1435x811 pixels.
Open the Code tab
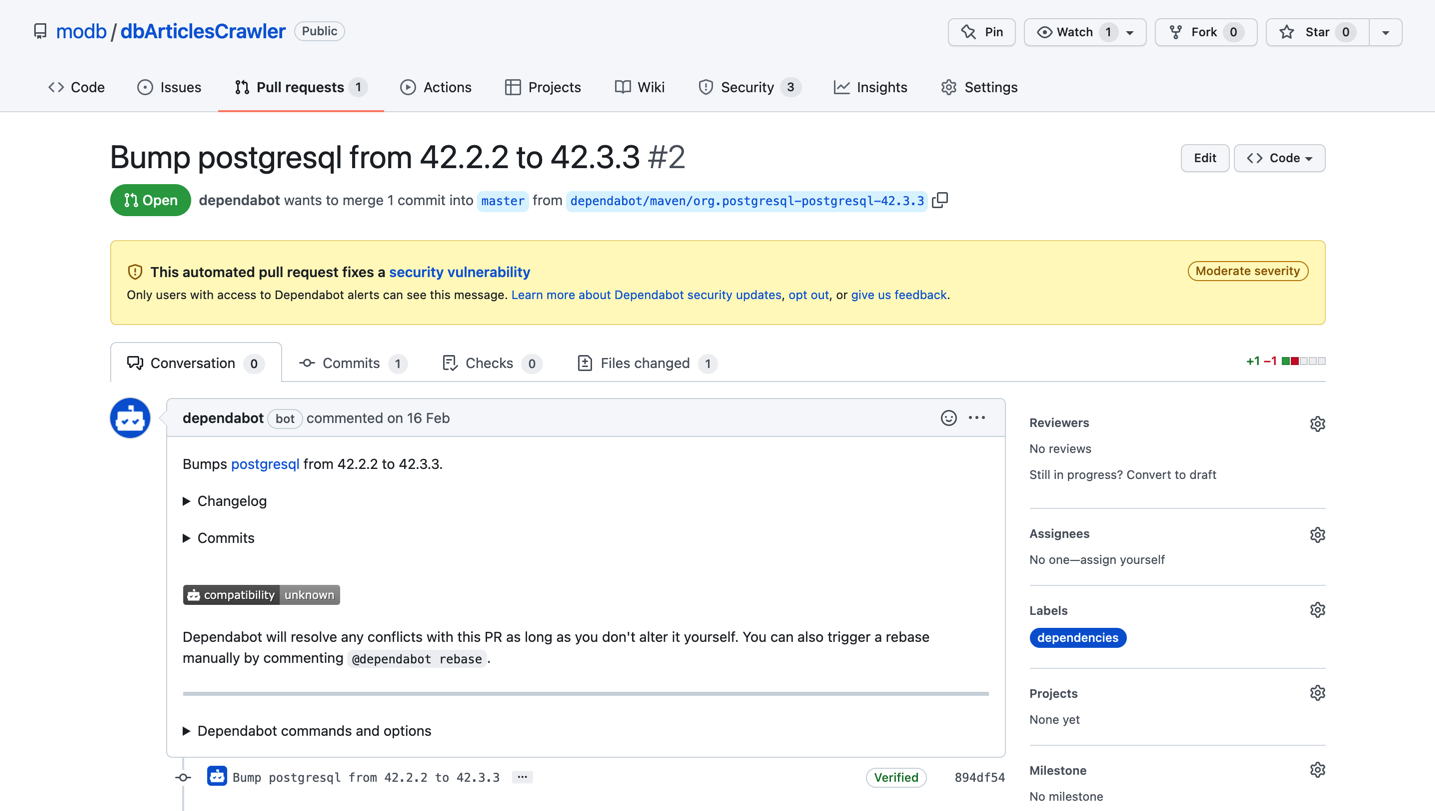pyautogui.click(x=76, y=87)
